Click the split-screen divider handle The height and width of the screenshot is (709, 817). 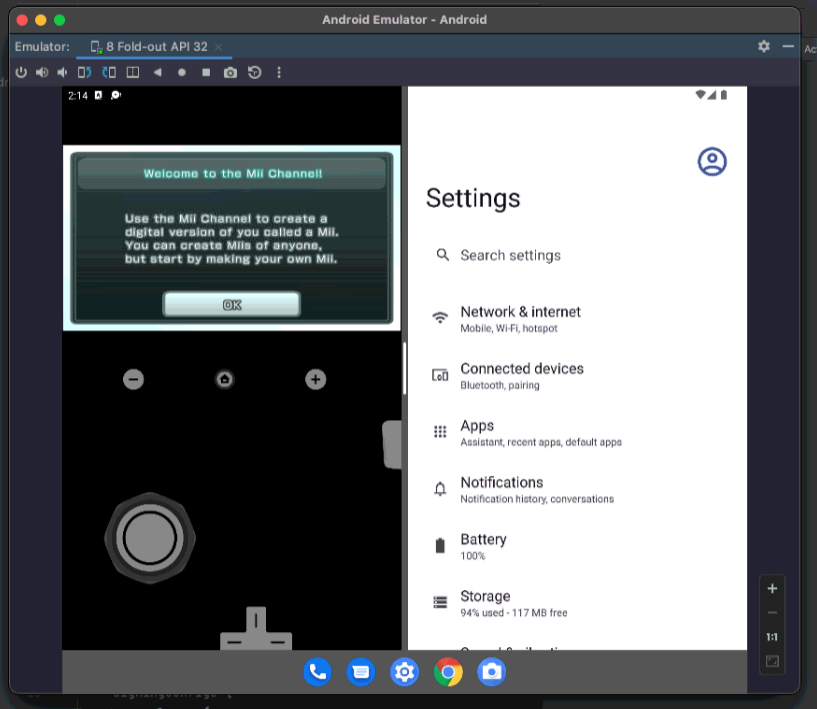coord(405,368)
